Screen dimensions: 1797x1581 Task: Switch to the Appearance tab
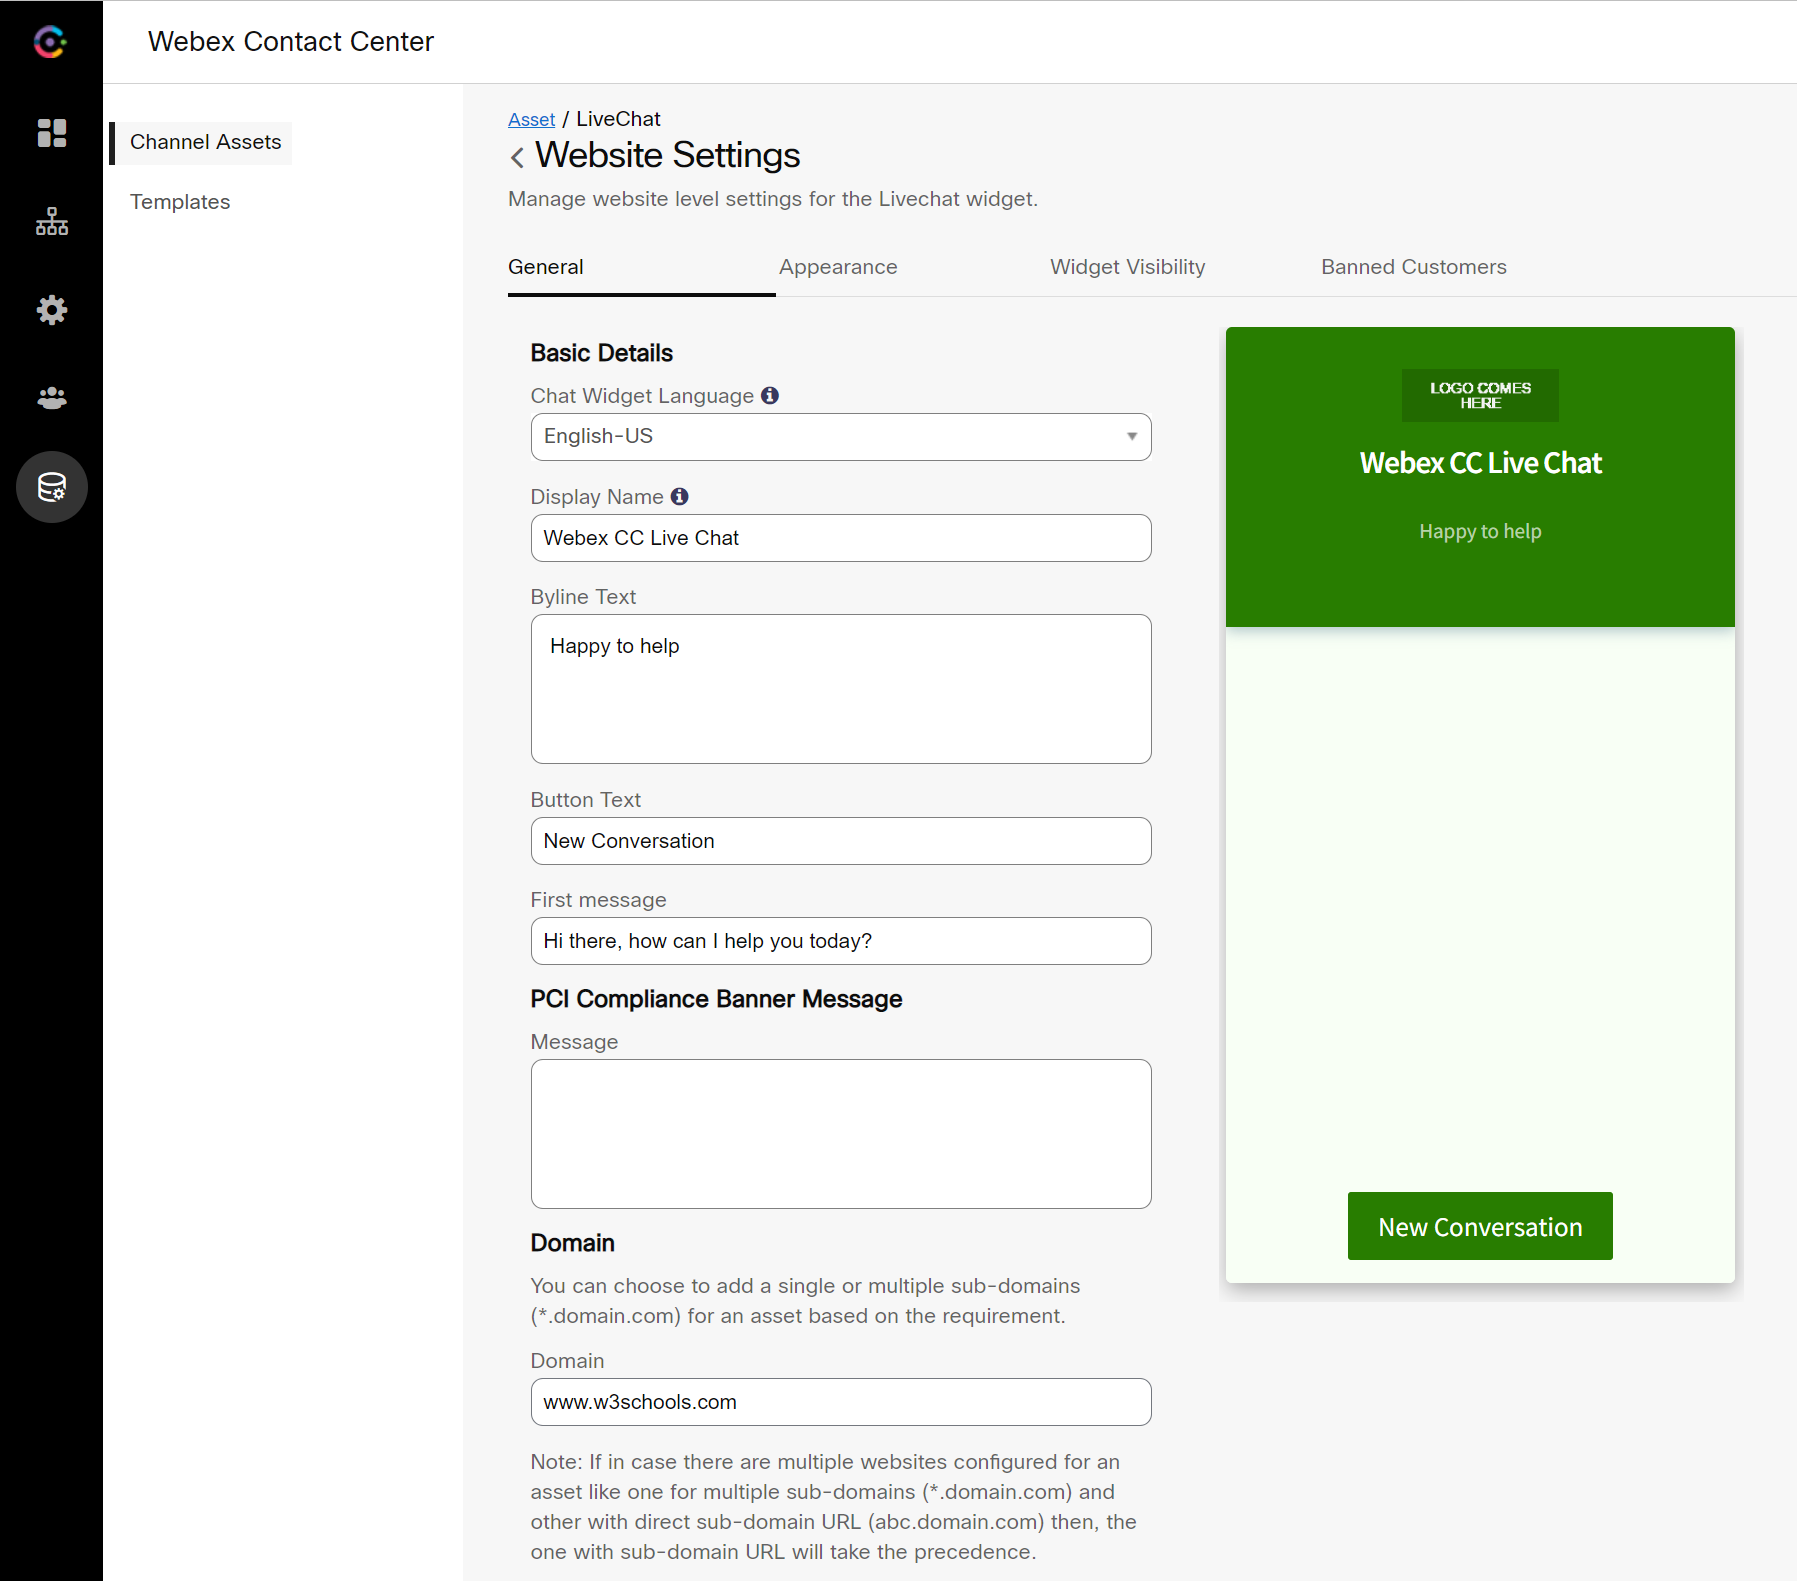pos(838,267)
